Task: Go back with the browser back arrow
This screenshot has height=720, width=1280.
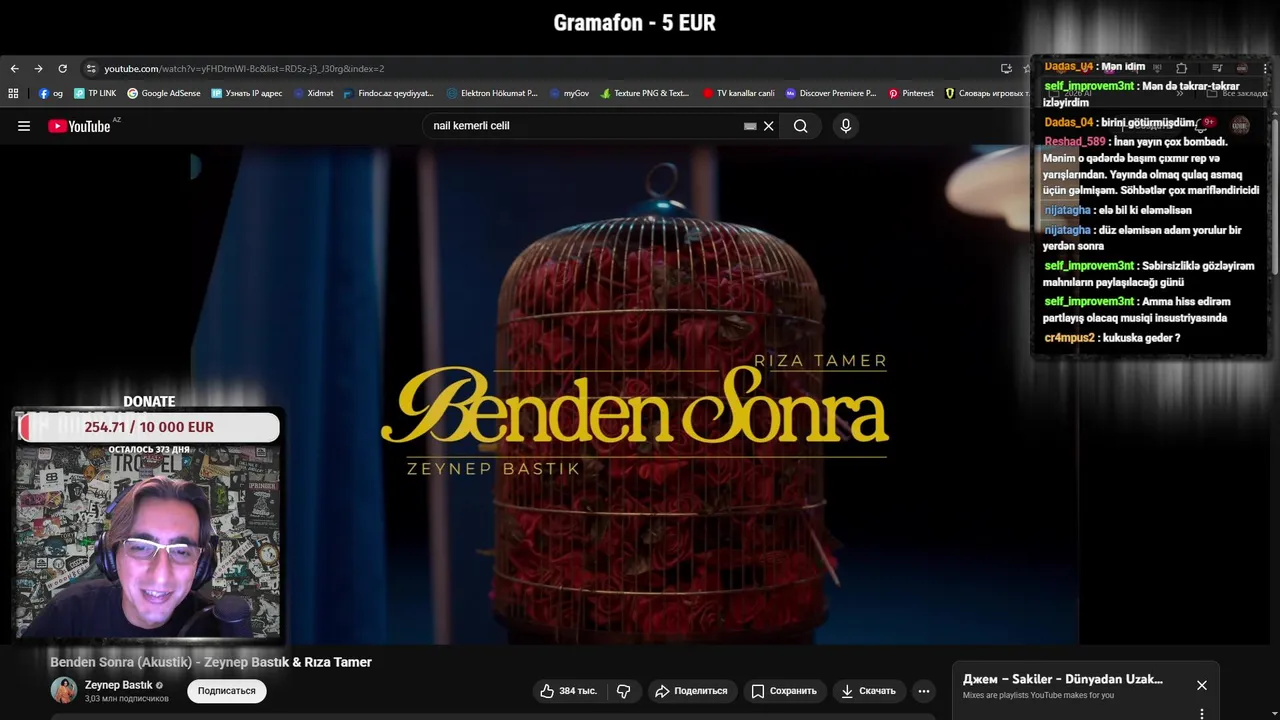Action: pyautogui.click(x=14, y=68)
